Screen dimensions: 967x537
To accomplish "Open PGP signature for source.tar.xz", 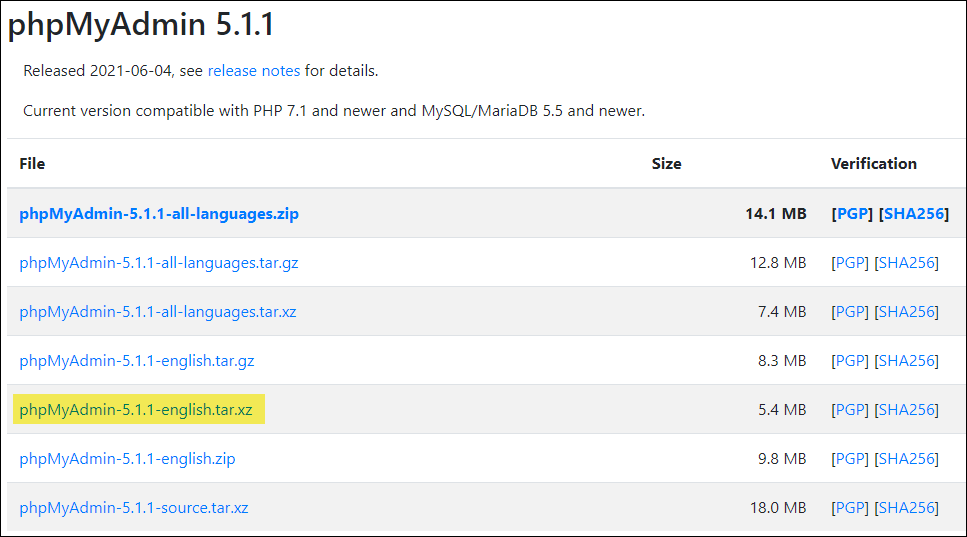I will pos(850,508).
